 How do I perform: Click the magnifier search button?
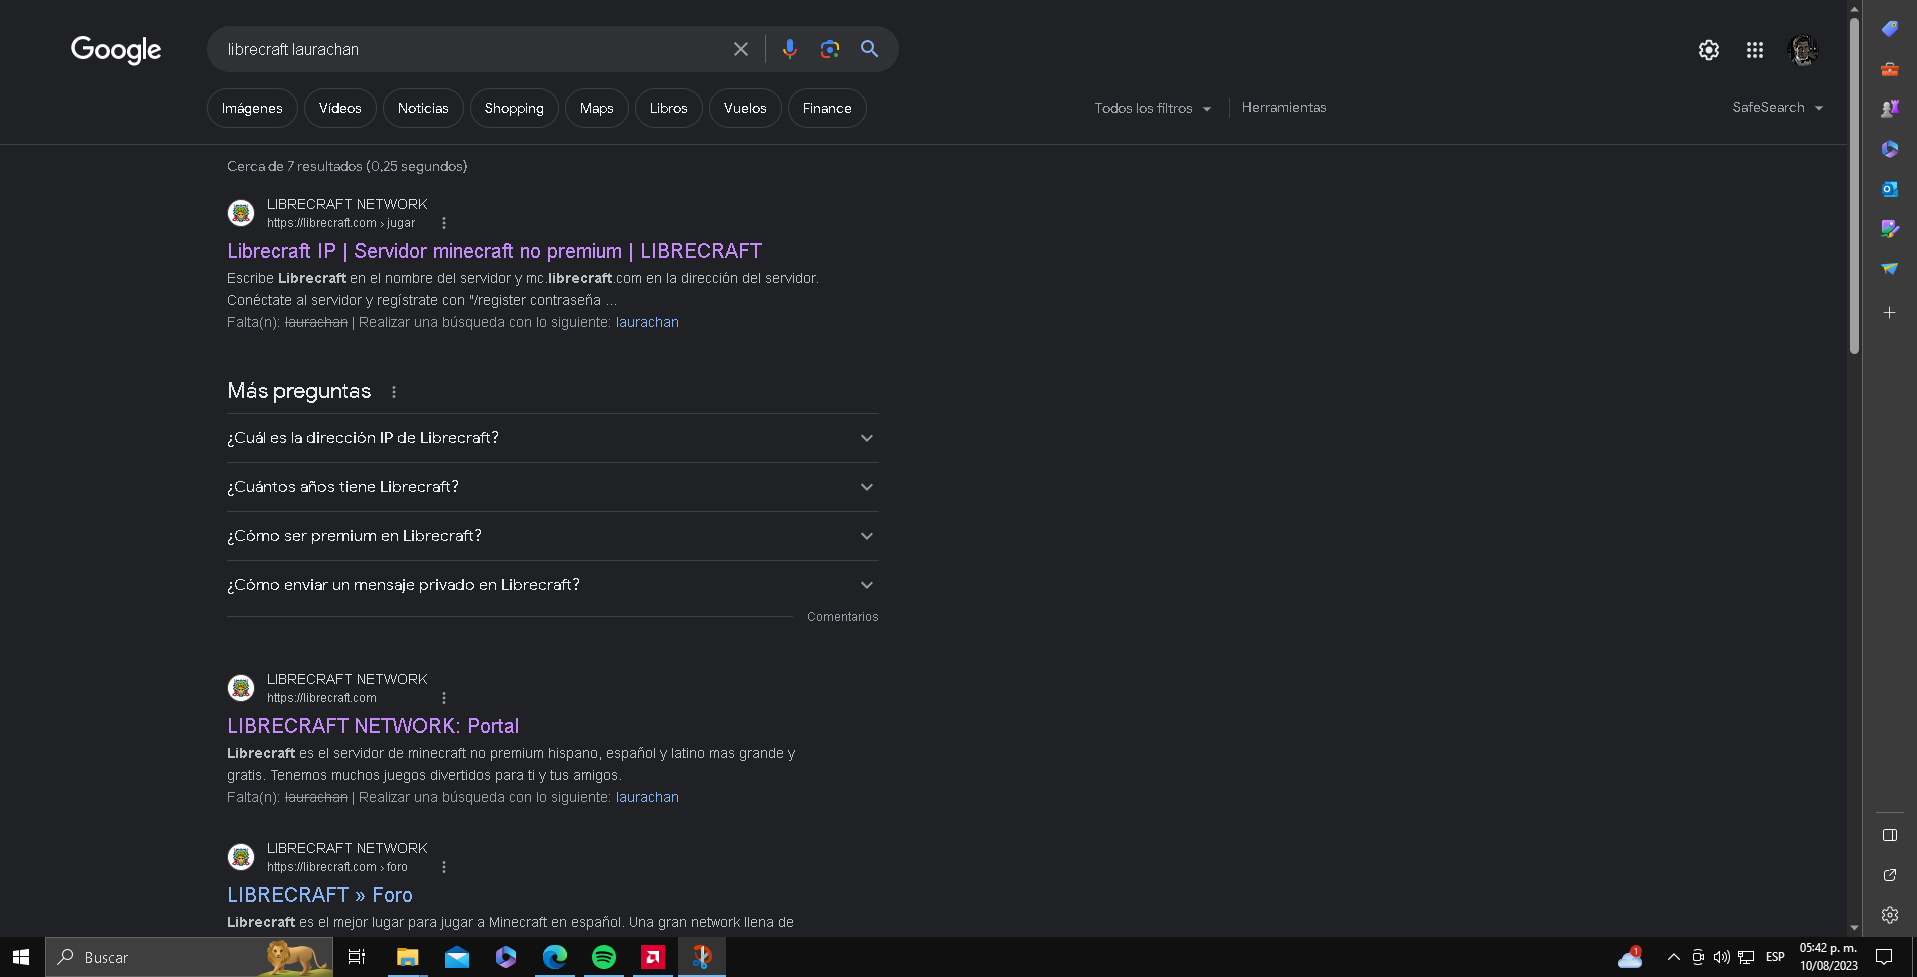coord(869,49)
